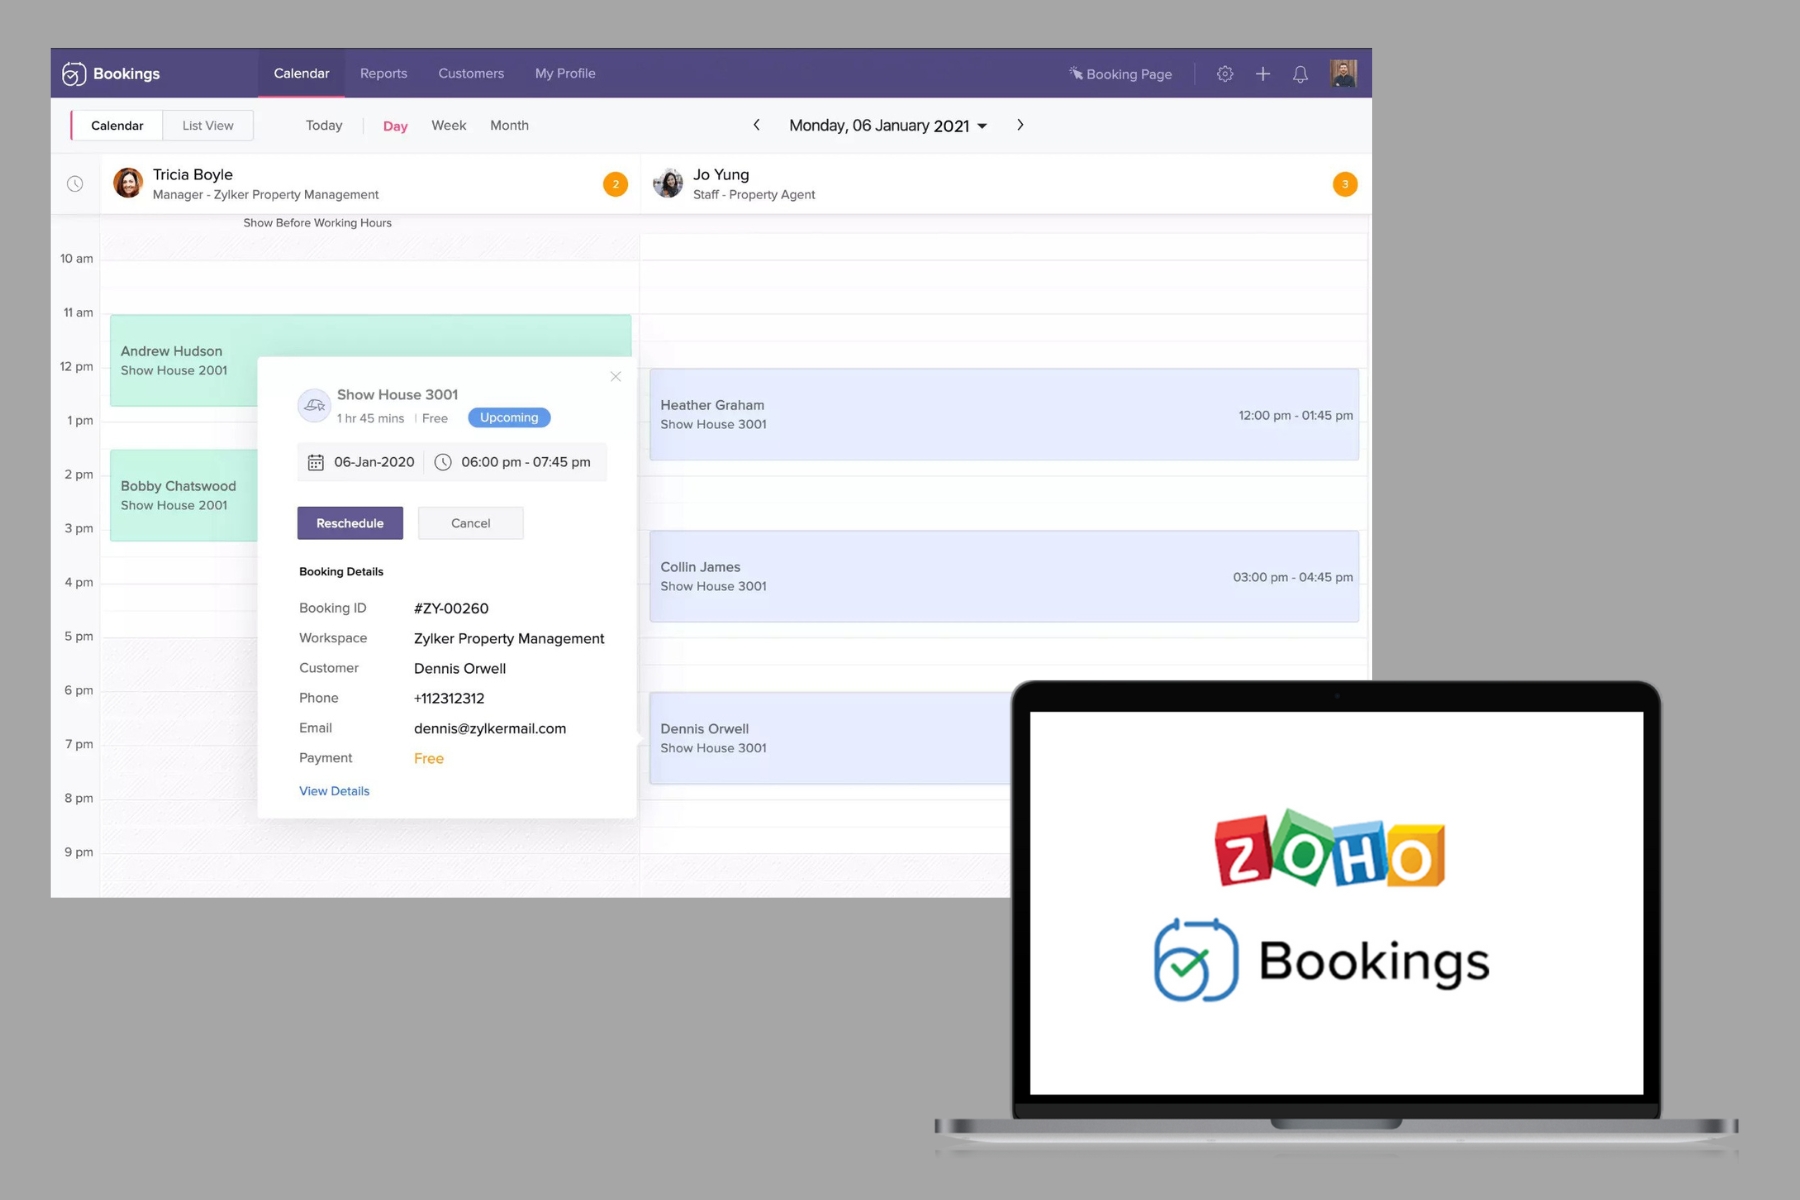Click Jo Yung's orange count badge

[x=1345, y=184]
